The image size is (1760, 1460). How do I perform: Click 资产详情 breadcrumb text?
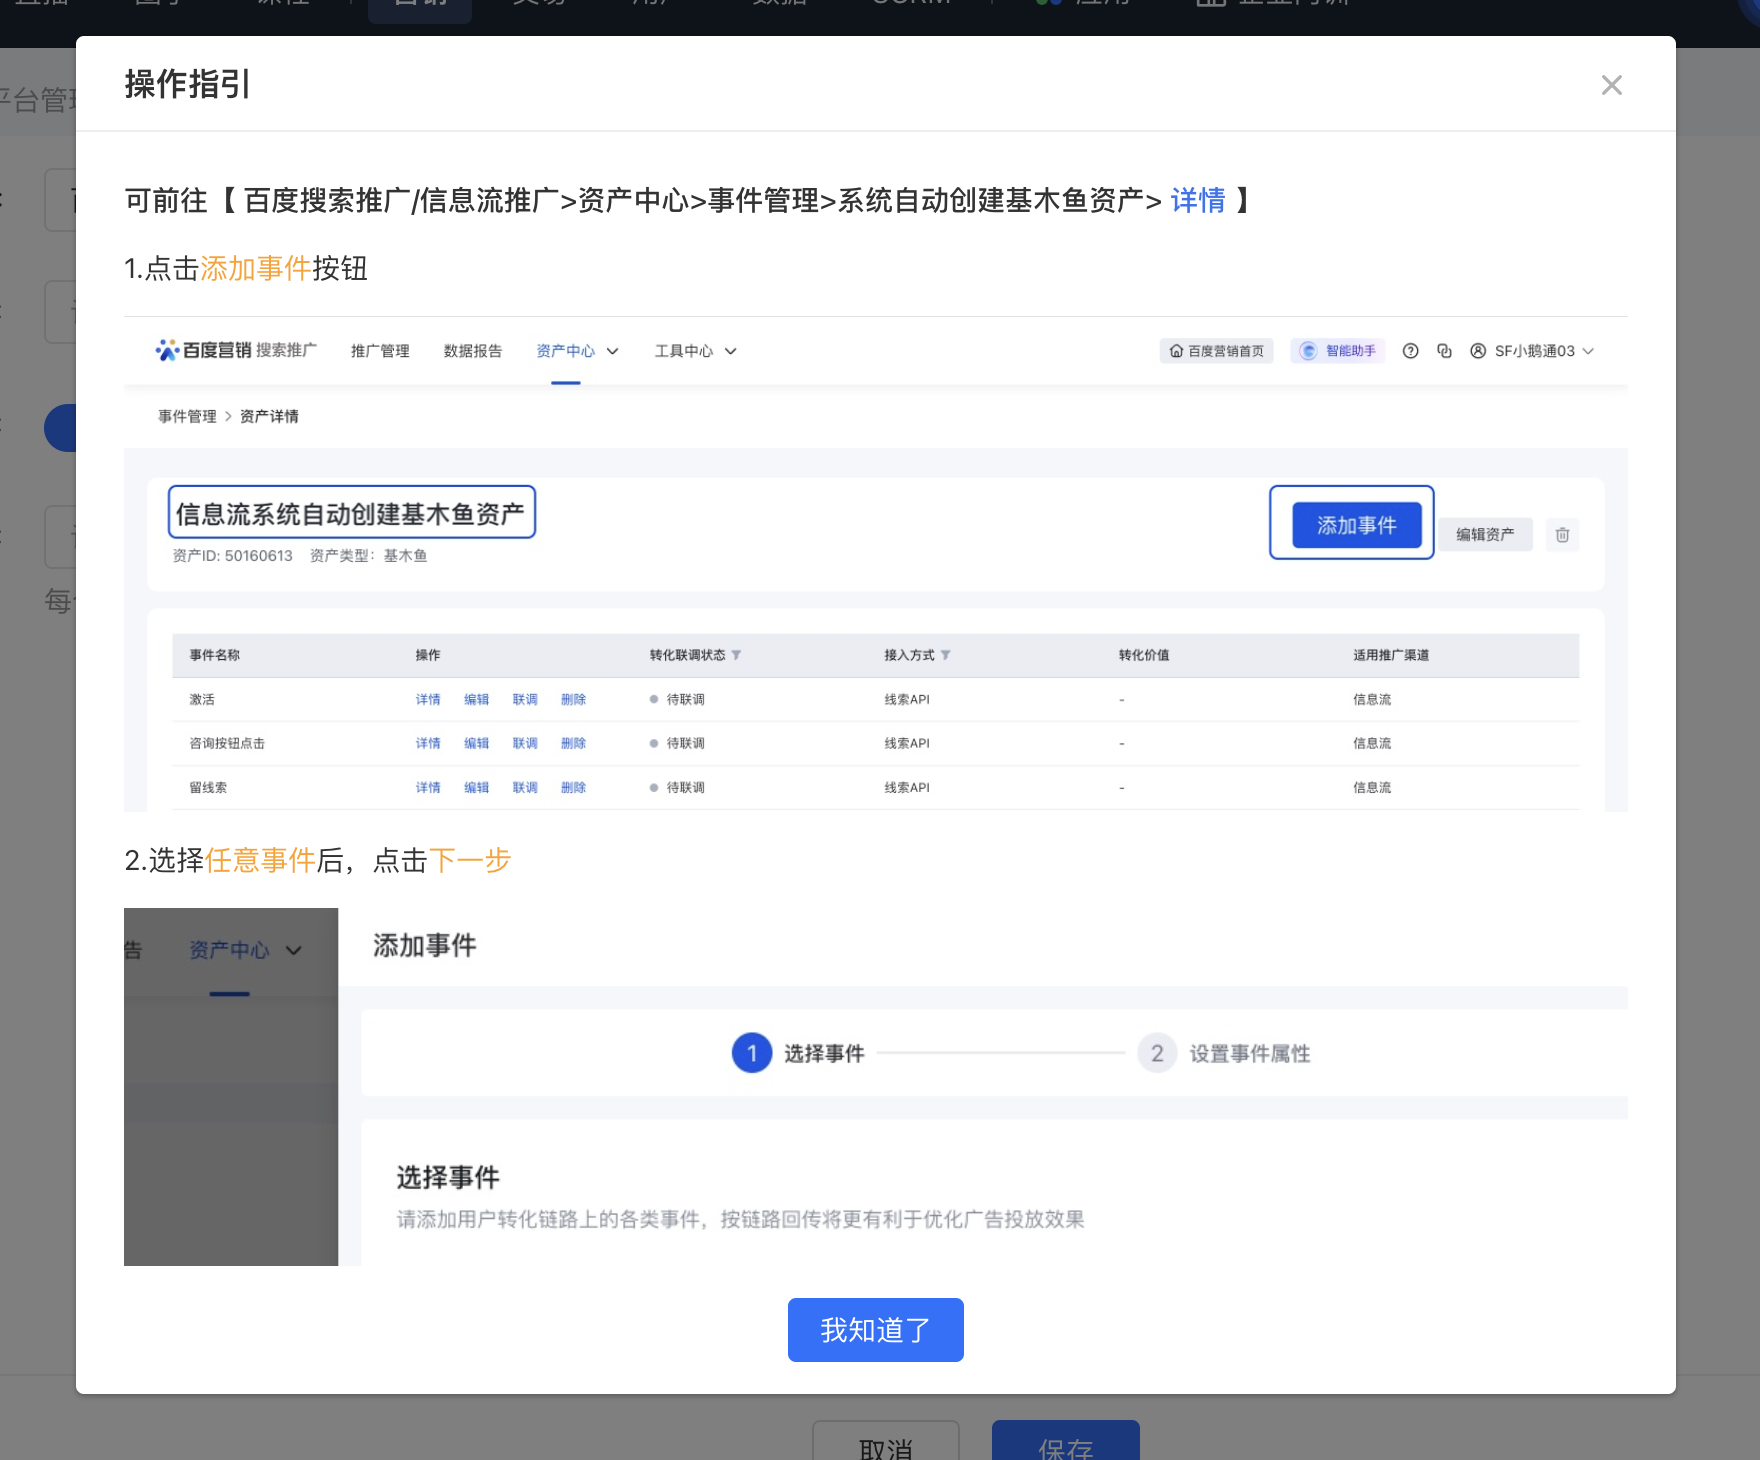[x=269, y=416]
